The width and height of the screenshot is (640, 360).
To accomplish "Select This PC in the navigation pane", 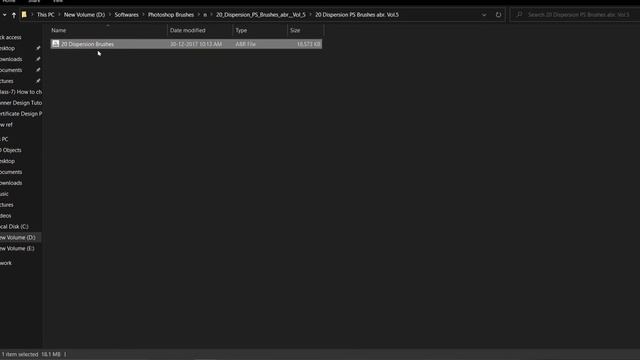I will [4, 139].
